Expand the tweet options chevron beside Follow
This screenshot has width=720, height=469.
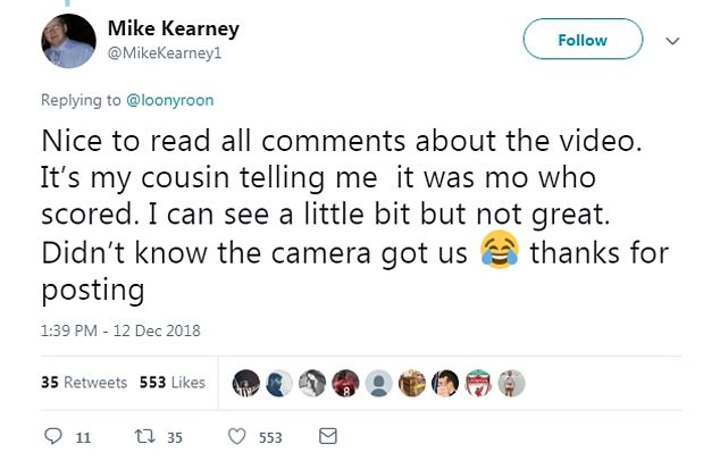[x=672, y=41]
